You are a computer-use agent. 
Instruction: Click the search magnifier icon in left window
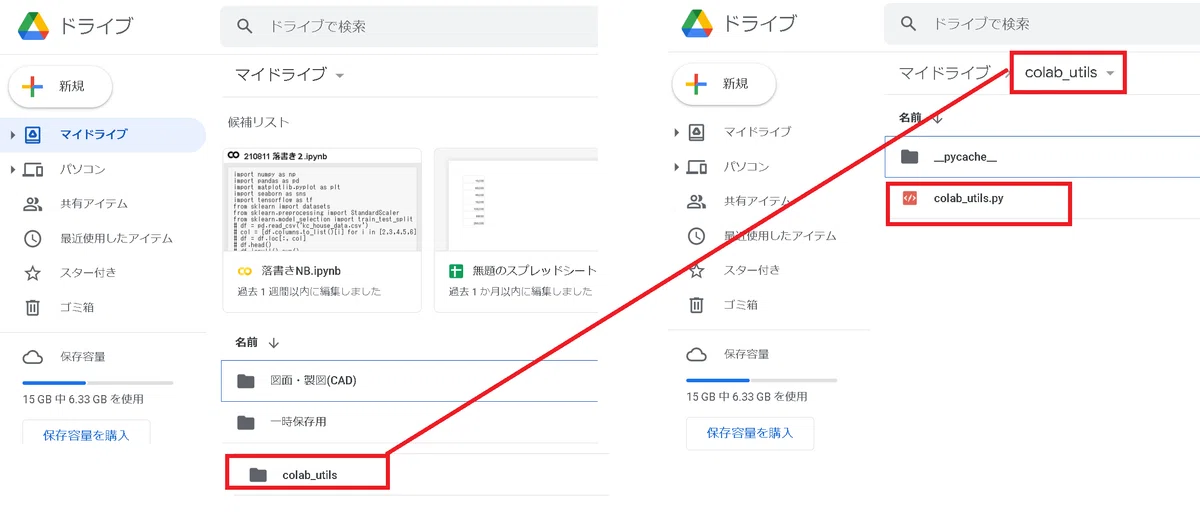pyautogui.click(x=245, y=27)
